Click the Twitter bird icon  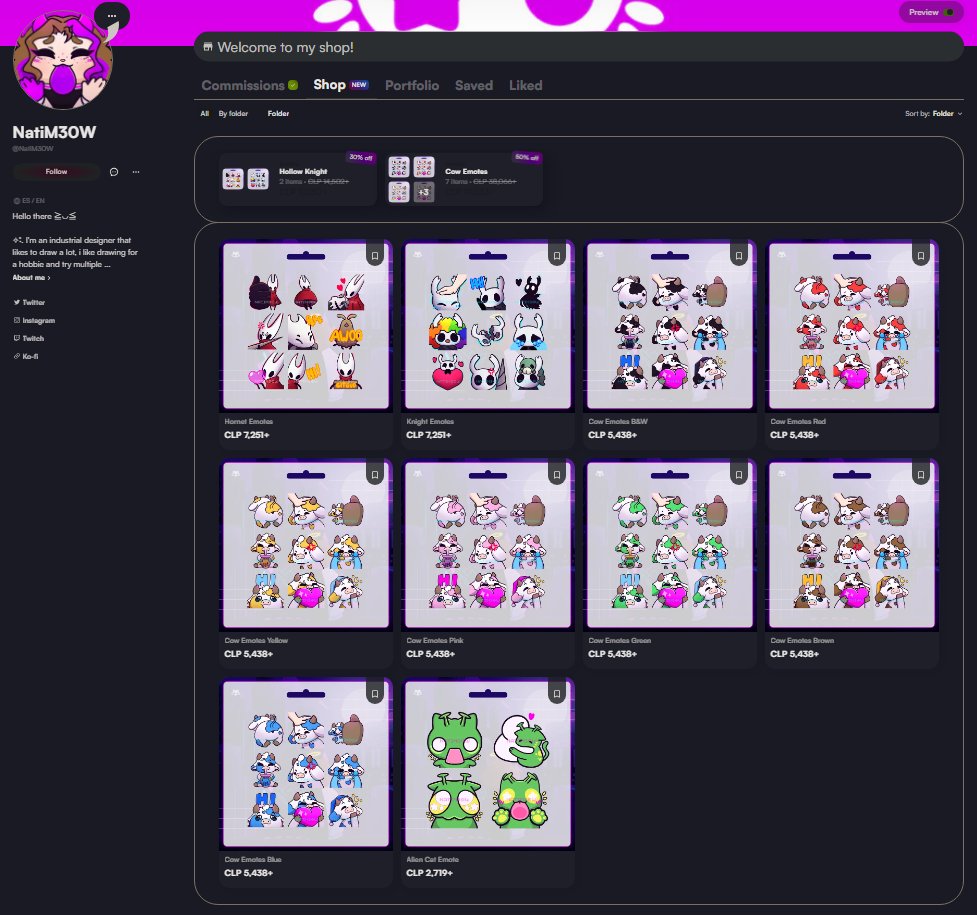pos(17,302)
